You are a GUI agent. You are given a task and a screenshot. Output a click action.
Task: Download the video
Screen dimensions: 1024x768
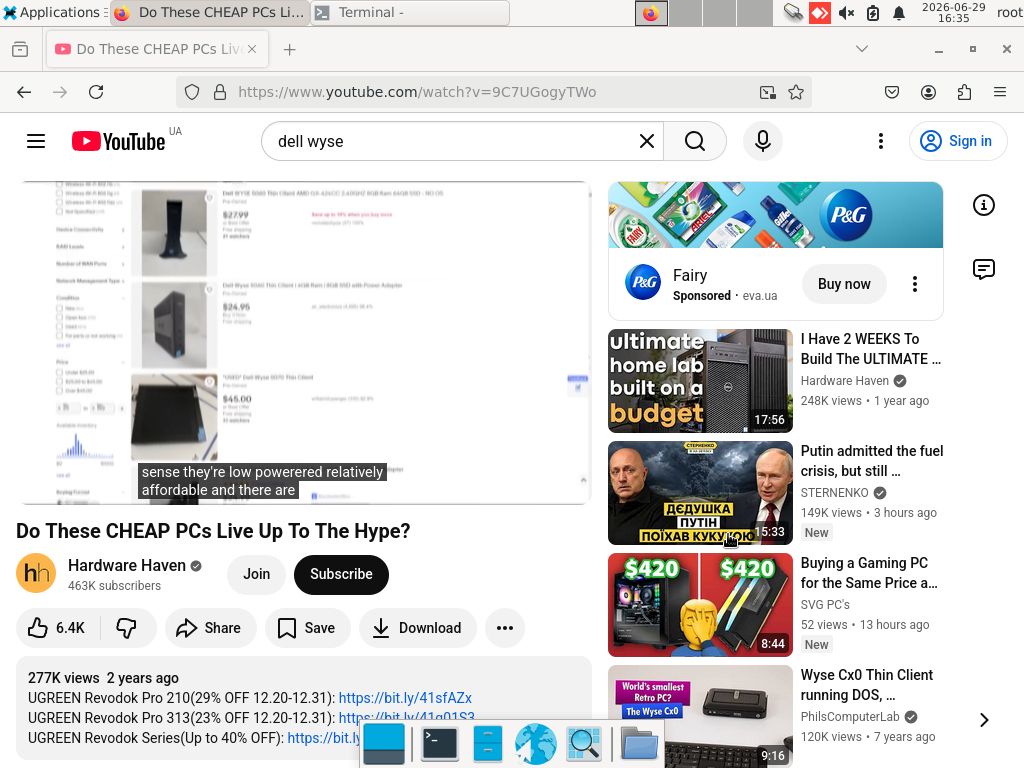coord(418,628)
